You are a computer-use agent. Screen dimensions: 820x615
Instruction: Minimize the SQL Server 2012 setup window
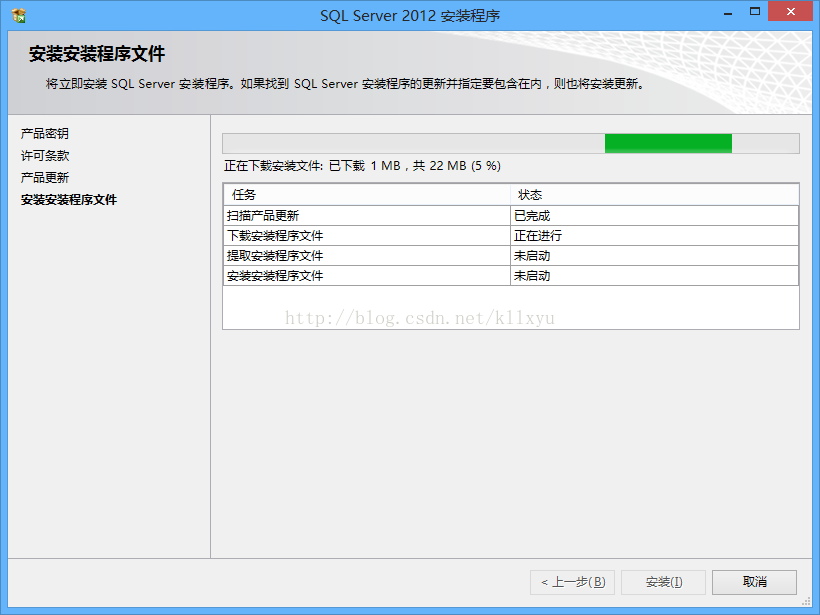pos(728,13)
